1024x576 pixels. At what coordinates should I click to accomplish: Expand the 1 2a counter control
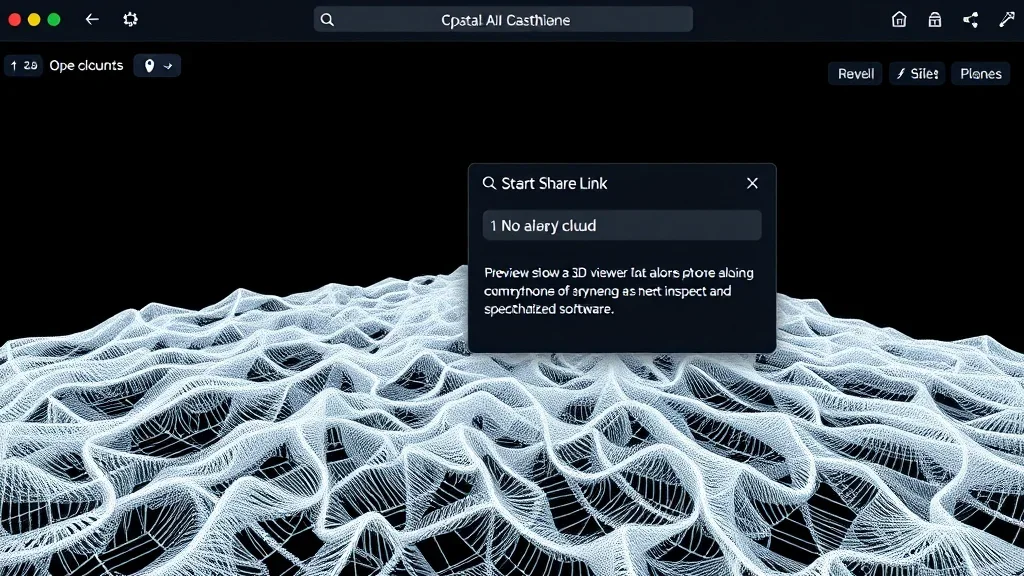[x=23, y=65]
